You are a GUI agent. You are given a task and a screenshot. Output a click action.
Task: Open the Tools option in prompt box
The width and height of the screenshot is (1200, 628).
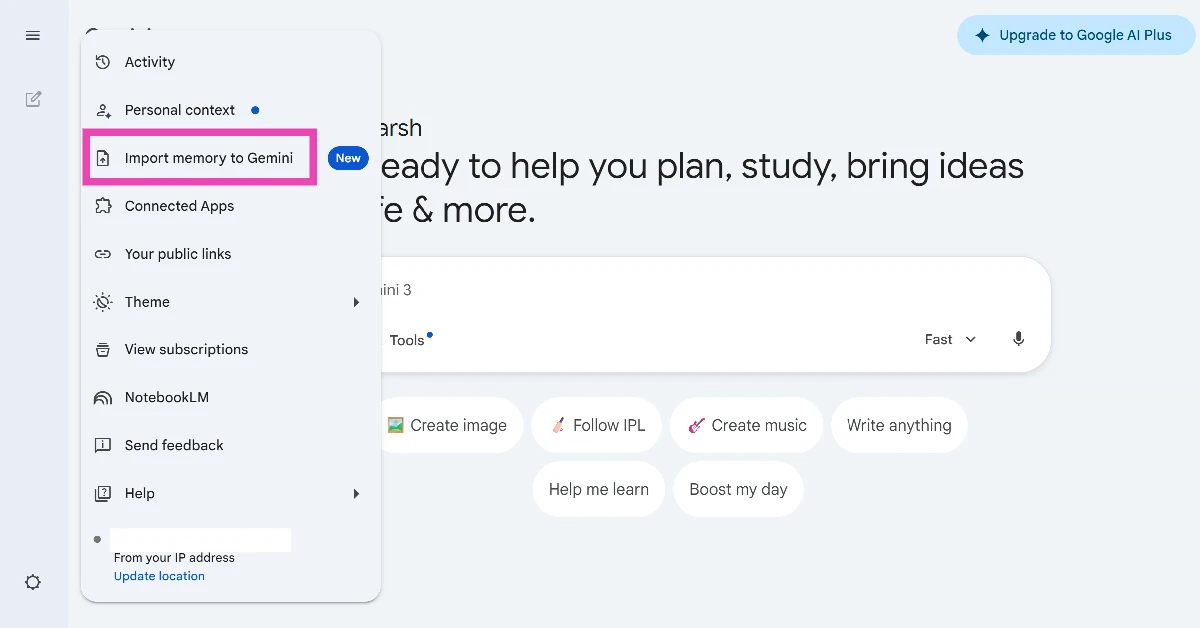click(407, 340)
